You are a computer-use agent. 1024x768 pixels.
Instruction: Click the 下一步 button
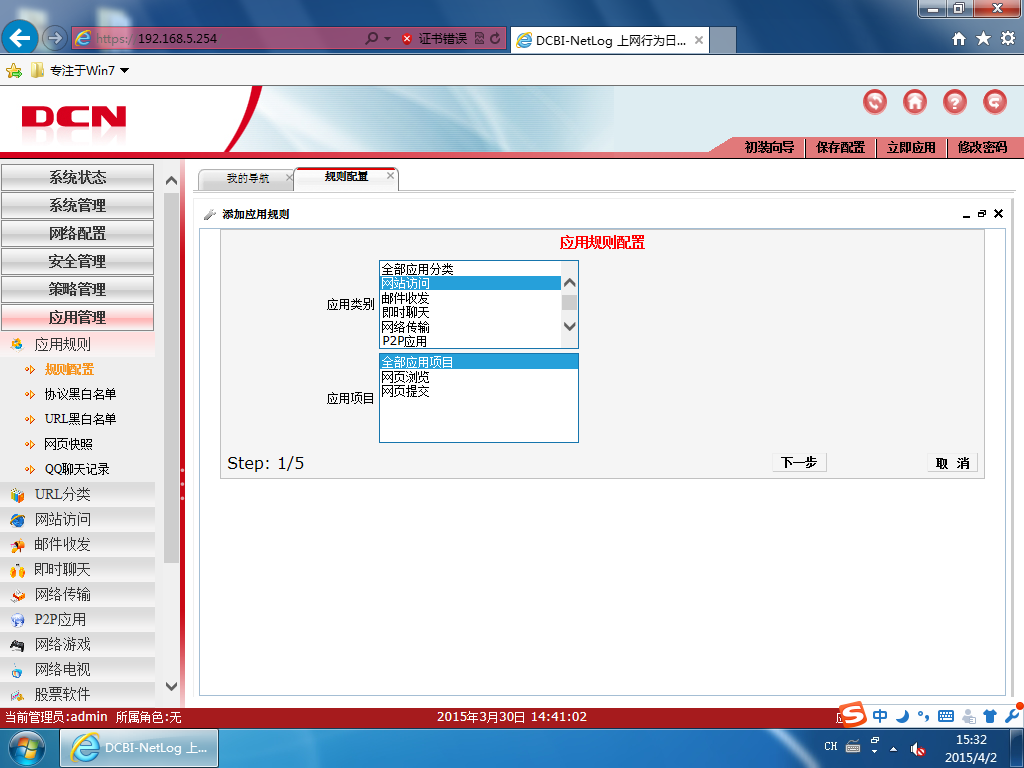click(x=799, y=462)
